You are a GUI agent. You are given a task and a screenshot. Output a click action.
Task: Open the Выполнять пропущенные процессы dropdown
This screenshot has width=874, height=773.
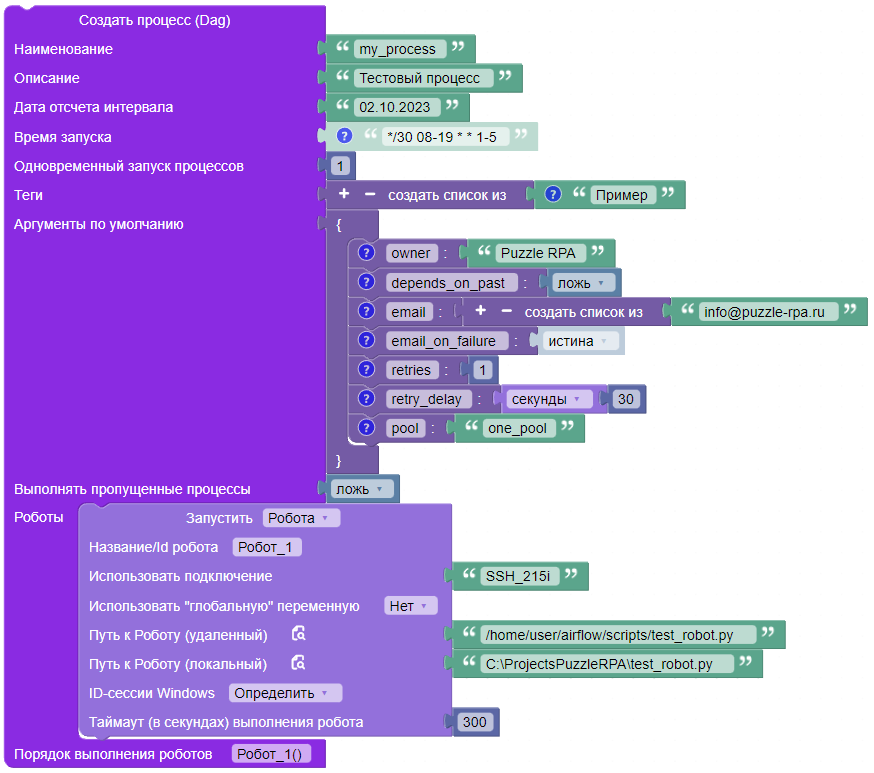coord(360,489)
